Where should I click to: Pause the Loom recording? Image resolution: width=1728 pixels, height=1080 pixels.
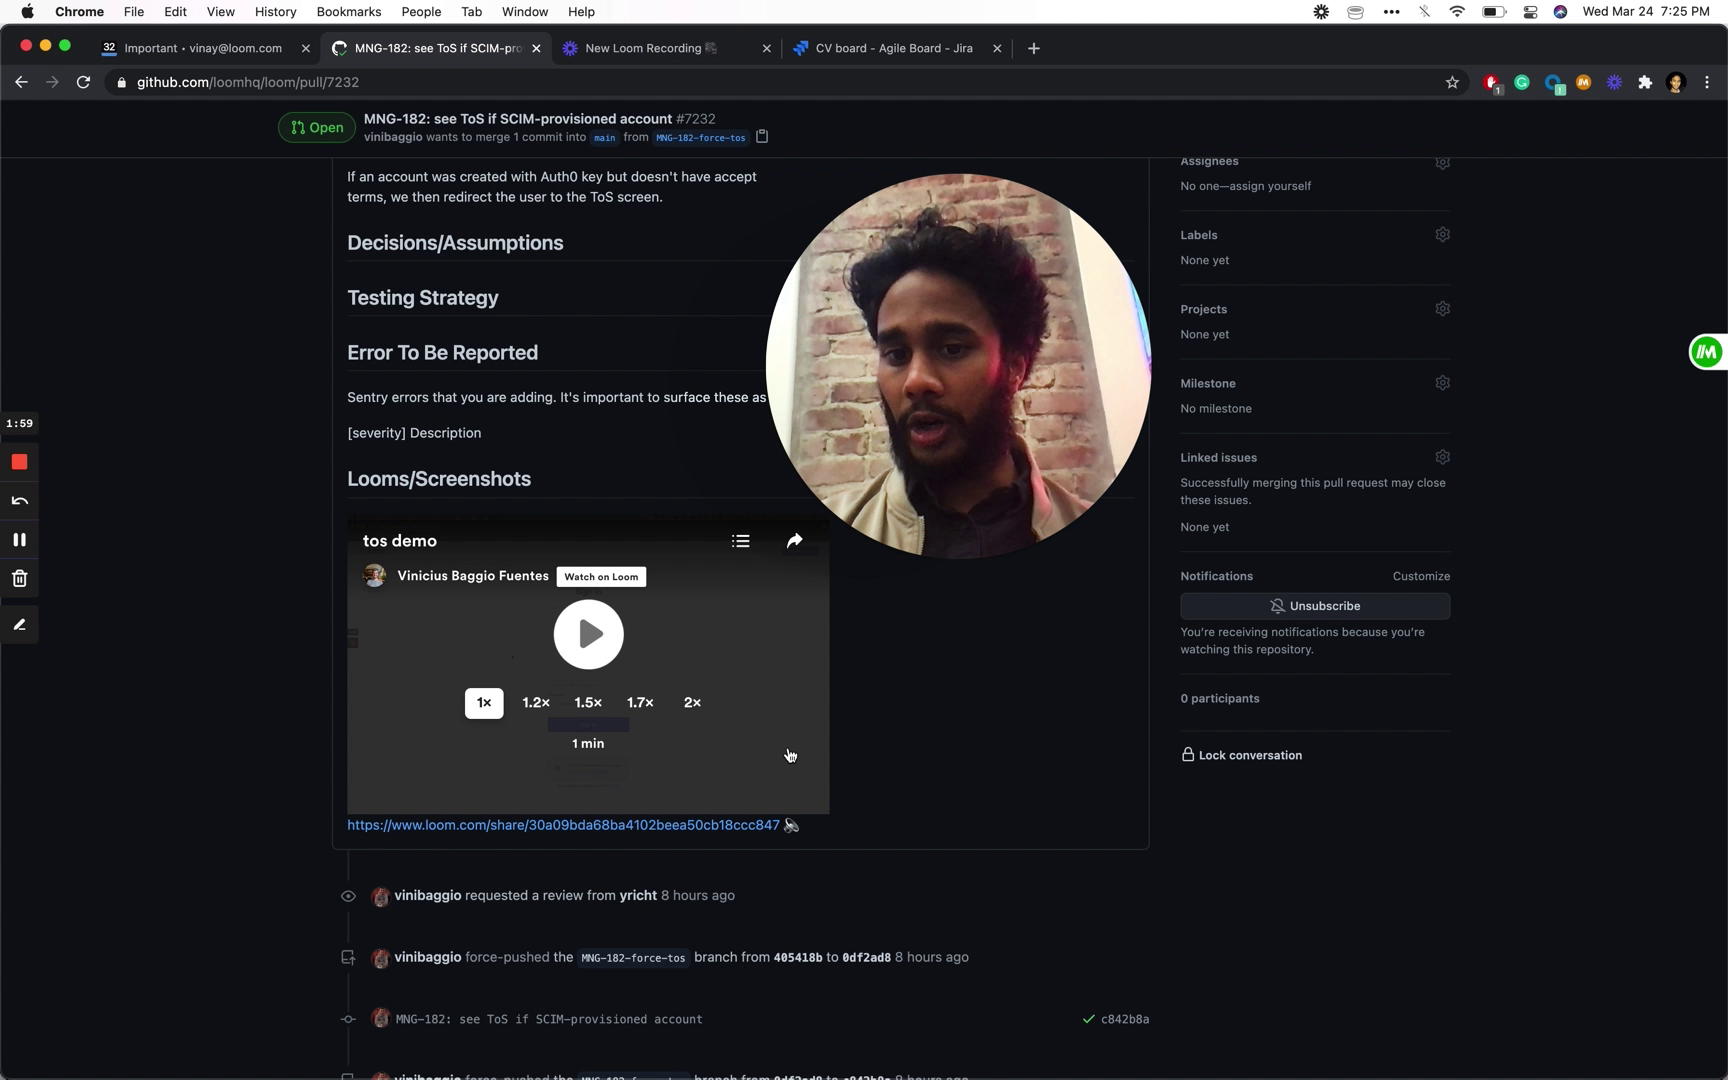19,540
